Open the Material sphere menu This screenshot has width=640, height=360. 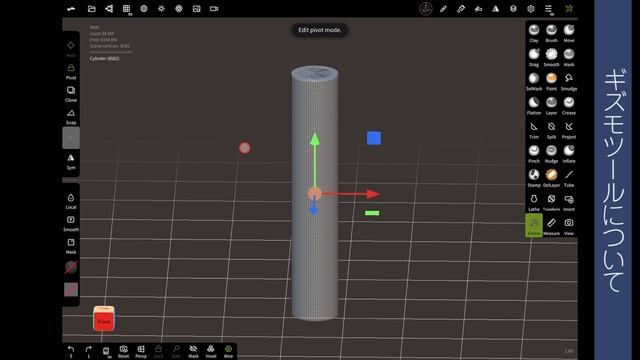tap(144, 9)
